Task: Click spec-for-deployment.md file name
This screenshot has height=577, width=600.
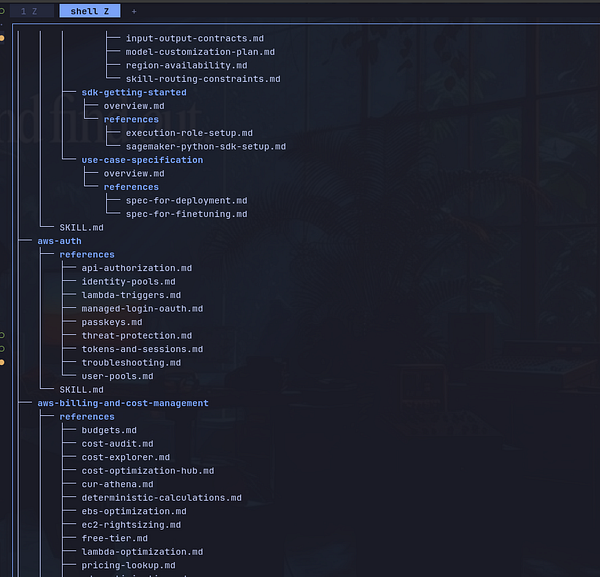Action: (186, 200)
